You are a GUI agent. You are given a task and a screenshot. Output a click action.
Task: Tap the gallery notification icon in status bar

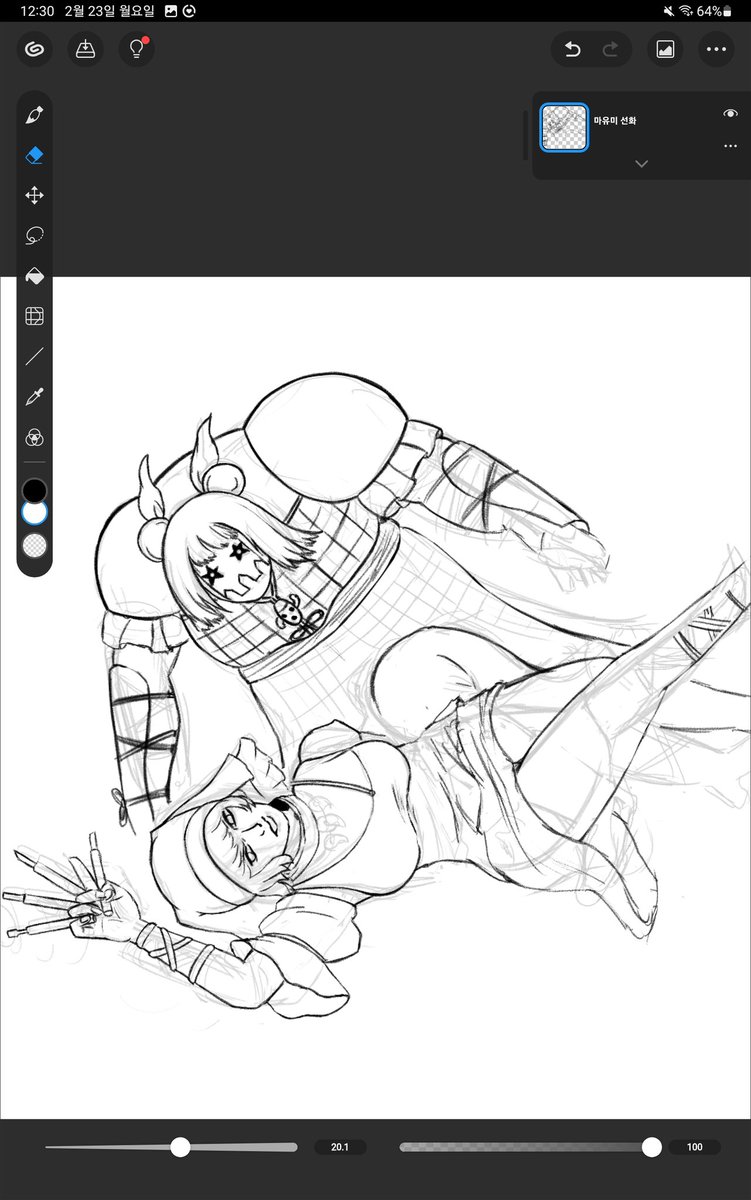click(x=171, y=10)
